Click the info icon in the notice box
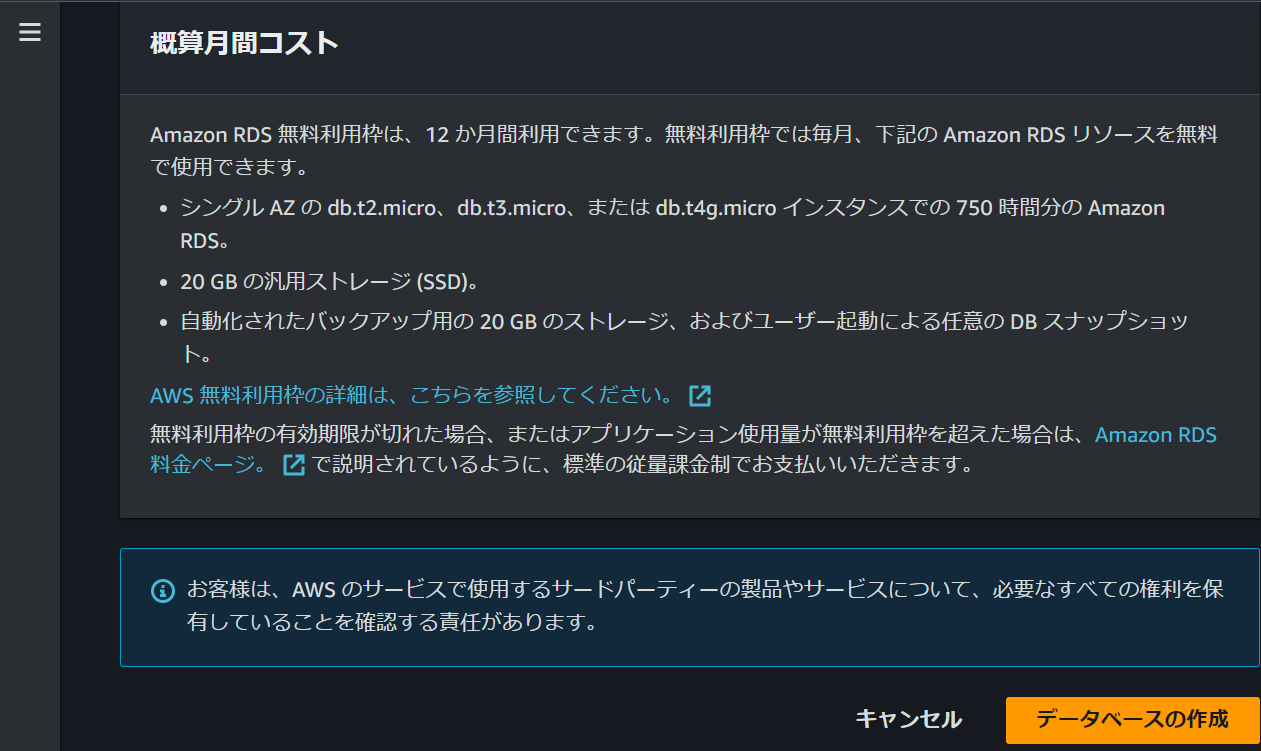The image size is (1261, 751). [162, 591]
